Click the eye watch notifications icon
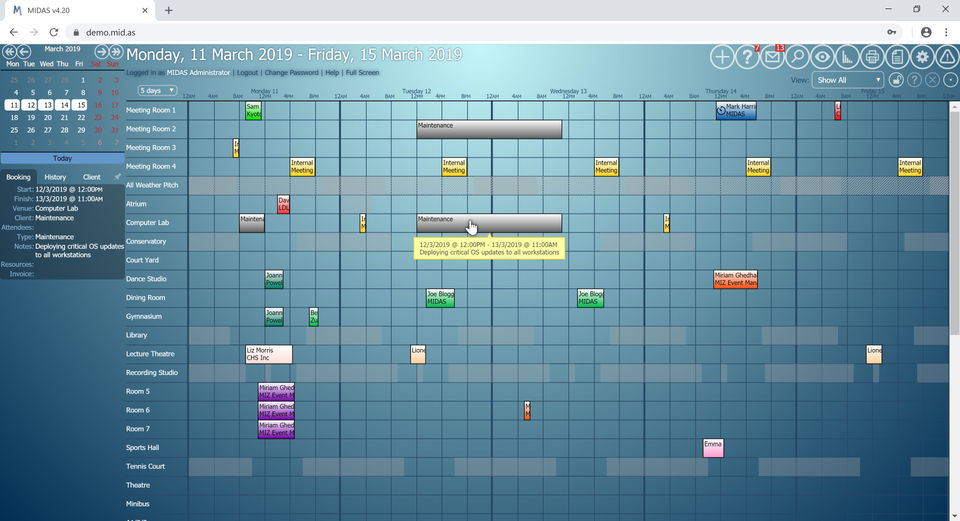Image resolution: width=960 pixels, height=521 pixels. tap(822, 57)
